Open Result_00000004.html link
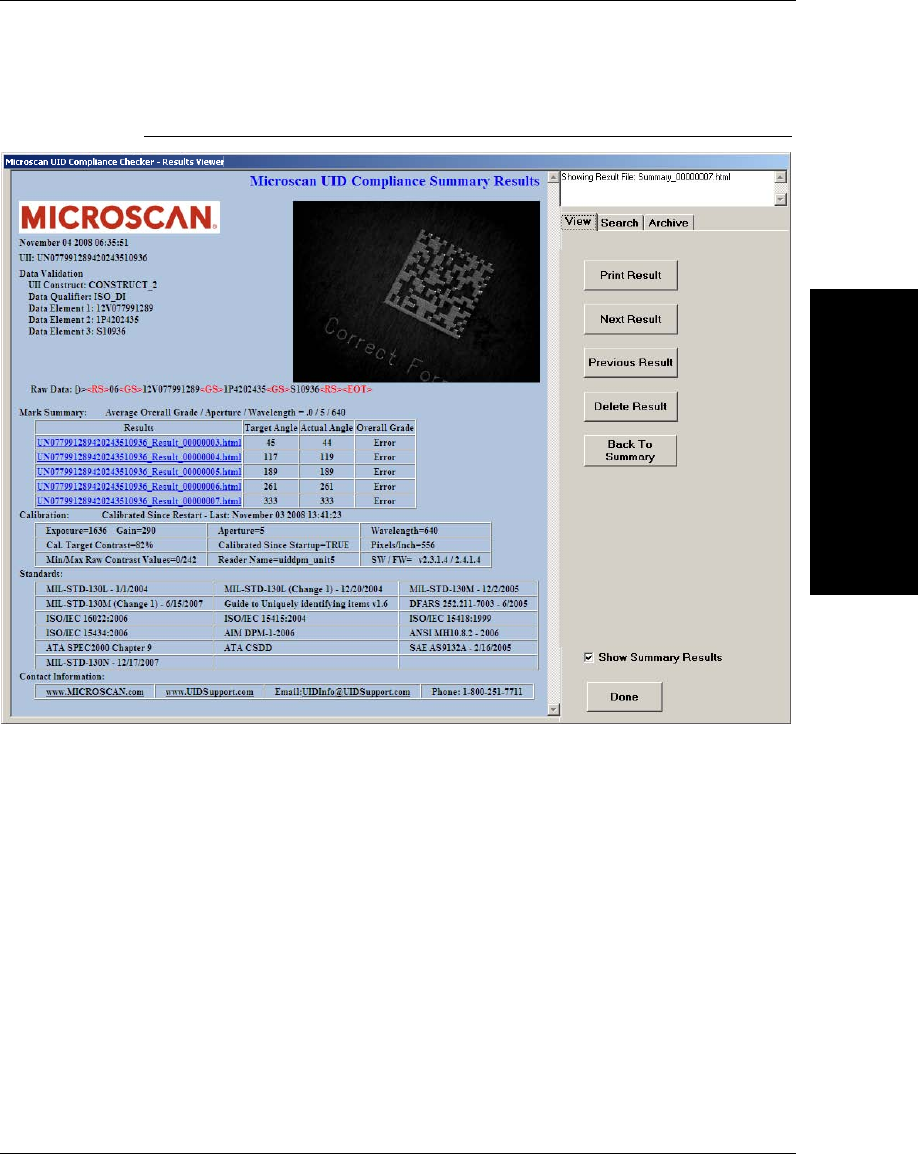 (139, 457)
